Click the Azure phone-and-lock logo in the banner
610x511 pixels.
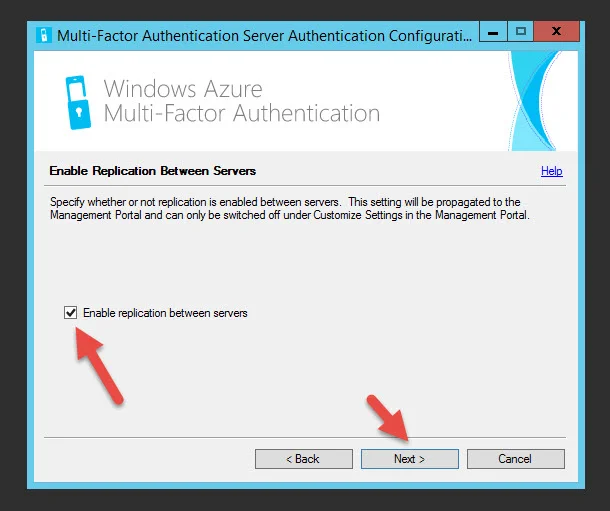(x=78, y=102)
